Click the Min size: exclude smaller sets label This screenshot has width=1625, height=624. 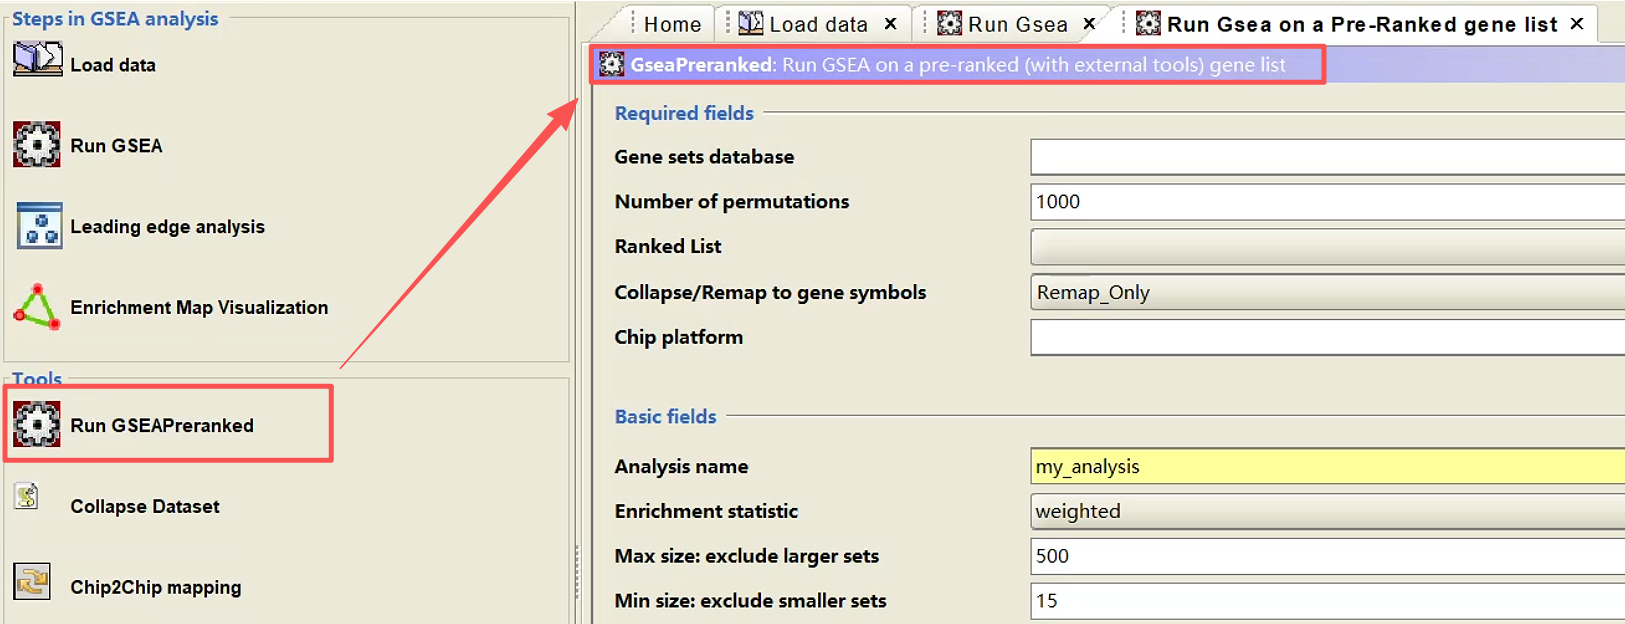(750, 601)
